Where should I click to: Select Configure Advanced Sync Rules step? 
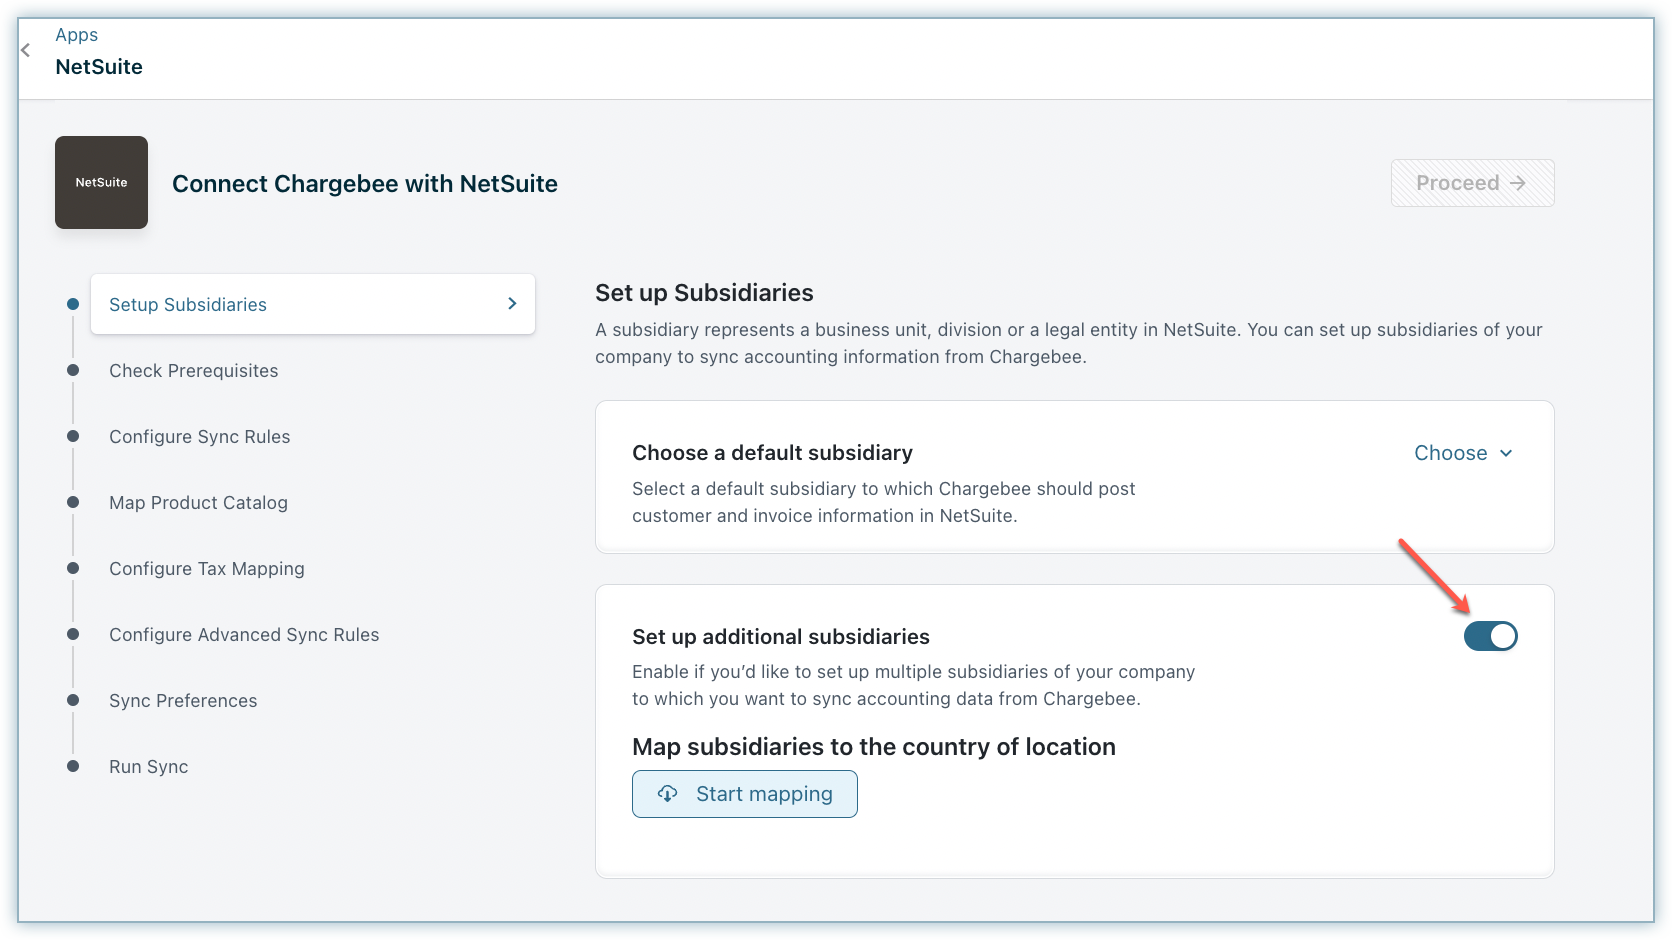point(244,635)
